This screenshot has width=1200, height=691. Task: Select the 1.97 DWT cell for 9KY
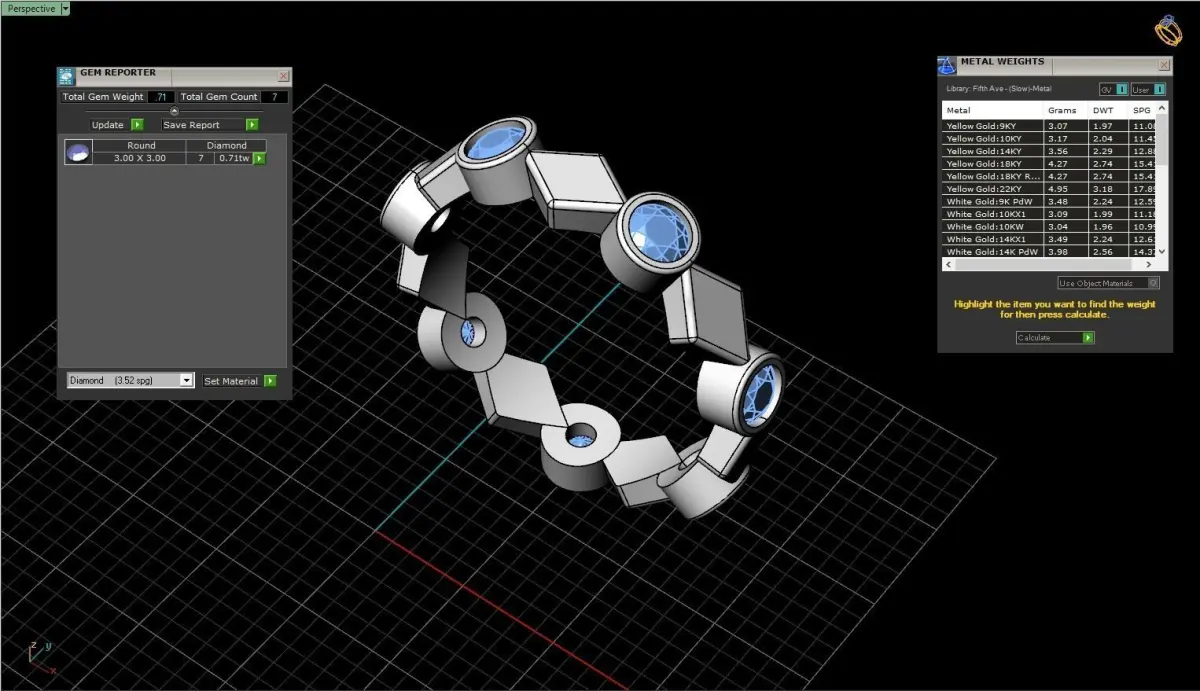1108,126
